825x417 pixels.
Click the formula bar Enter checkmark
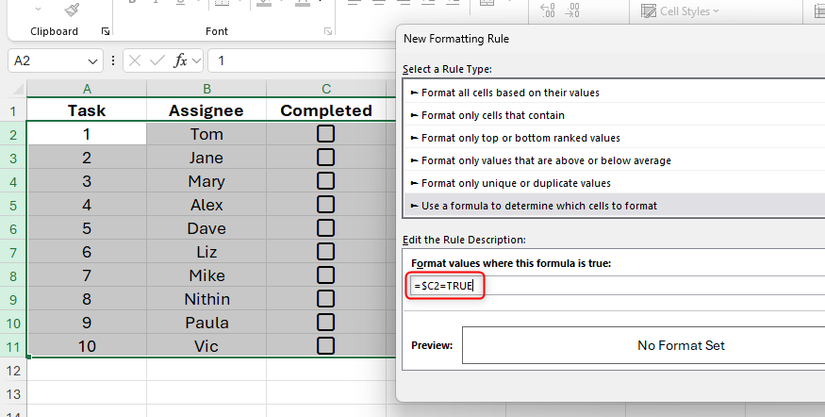pyautogui.click(x=157, y=61)
